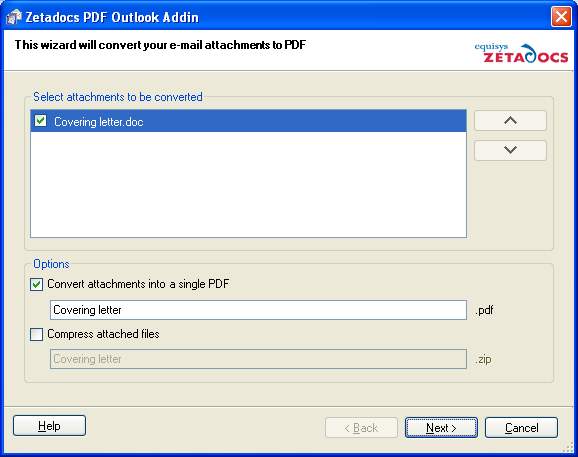Image resolution: width=578 pixels, height=457 pixels.
Task: Click the disabled zip file name field
Action: click(x=258, y=359)
